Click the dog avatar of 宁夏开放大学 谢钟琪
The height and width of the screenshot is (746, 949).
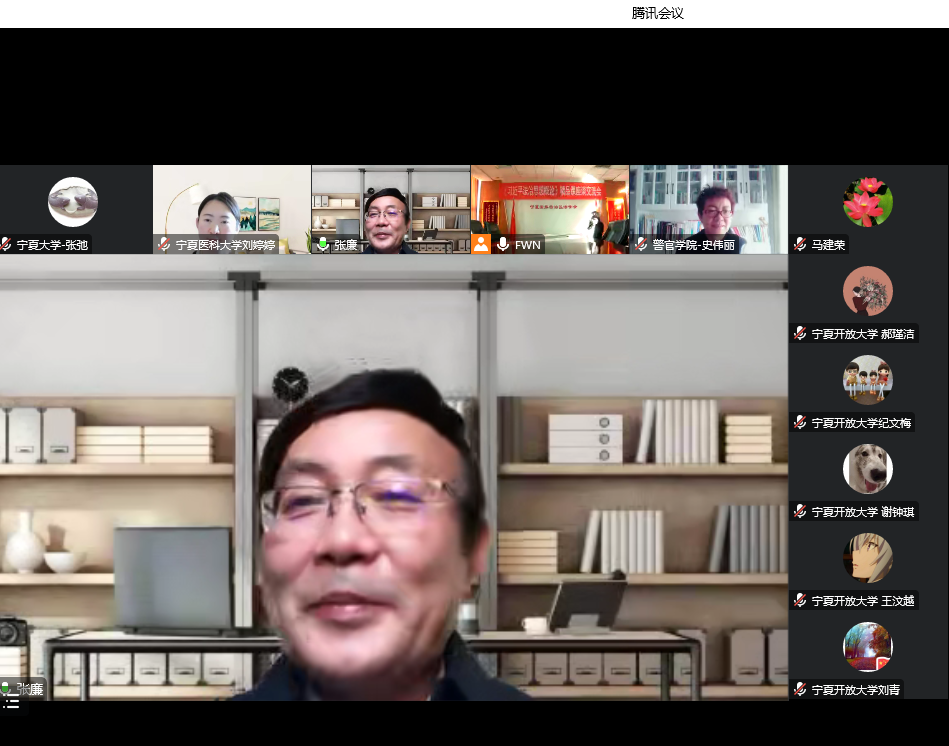click(867, 469)
